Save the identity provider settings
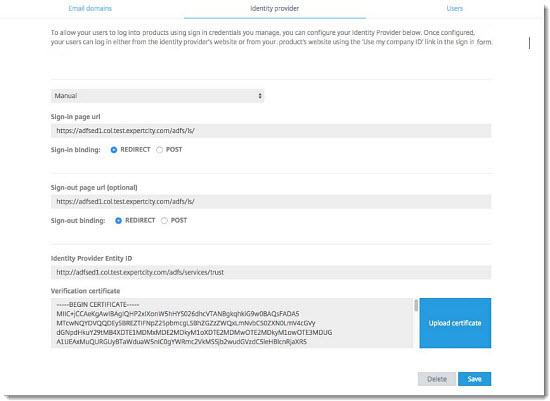The width and height of the screenshot is (550, 401). point(475,379)
